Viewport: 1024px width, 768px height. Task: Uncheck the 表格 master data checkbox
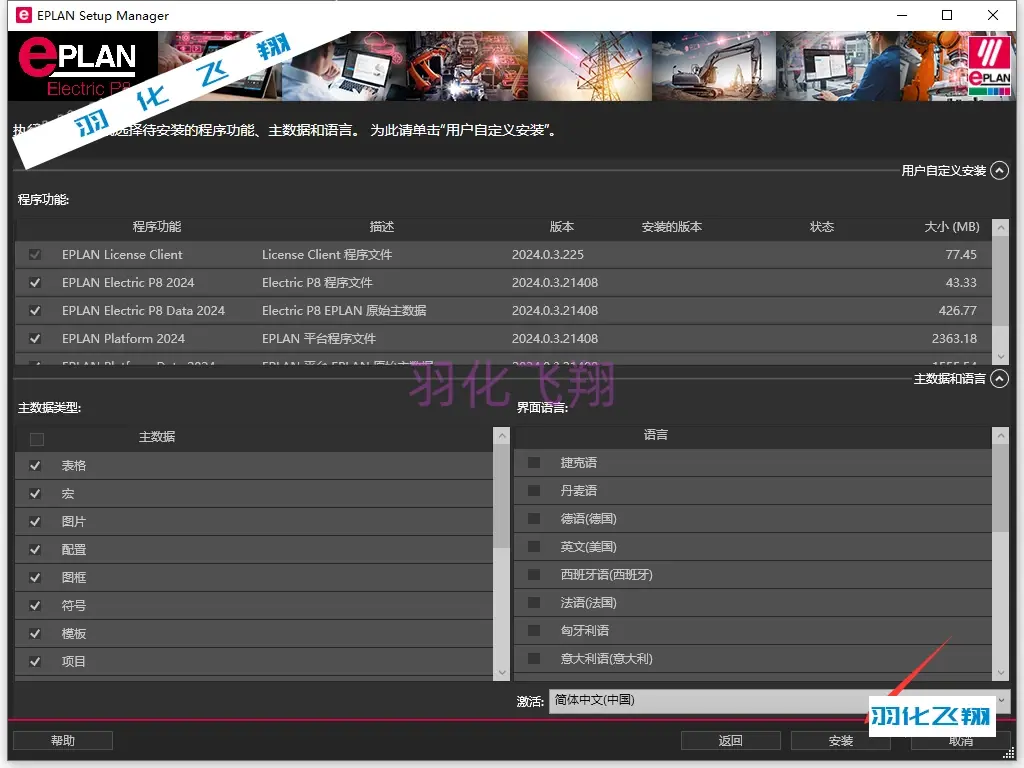36,466
